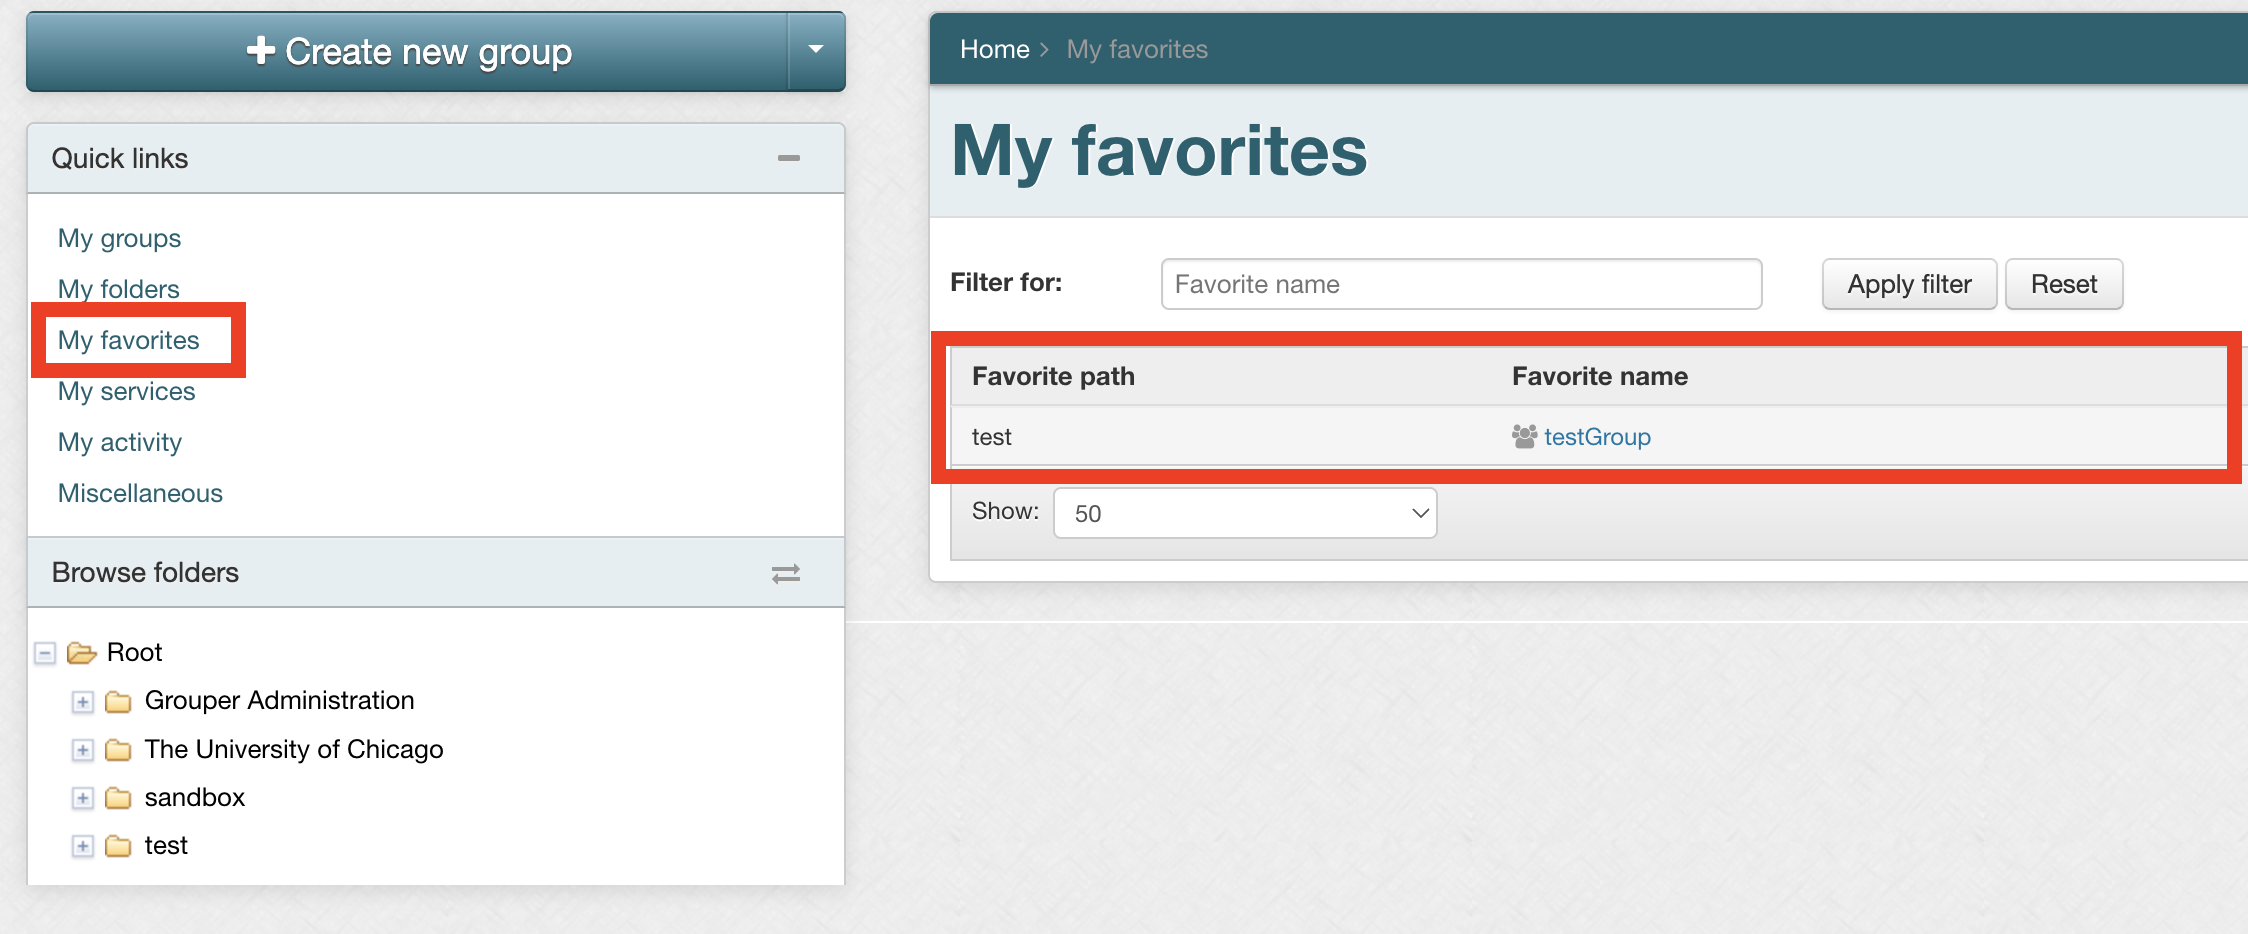Click the Root open folder icon

(x=81, y=653)
